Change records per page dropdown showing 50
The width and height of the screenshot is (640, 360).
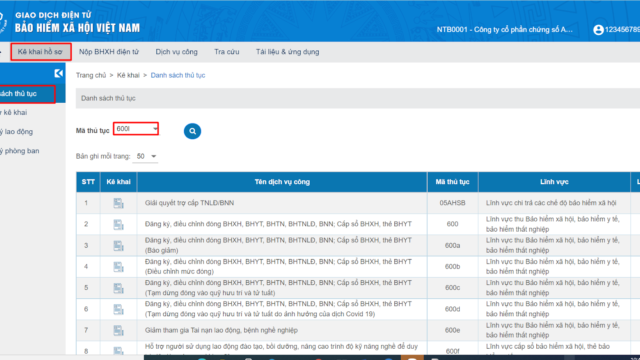tap(146, 156)
